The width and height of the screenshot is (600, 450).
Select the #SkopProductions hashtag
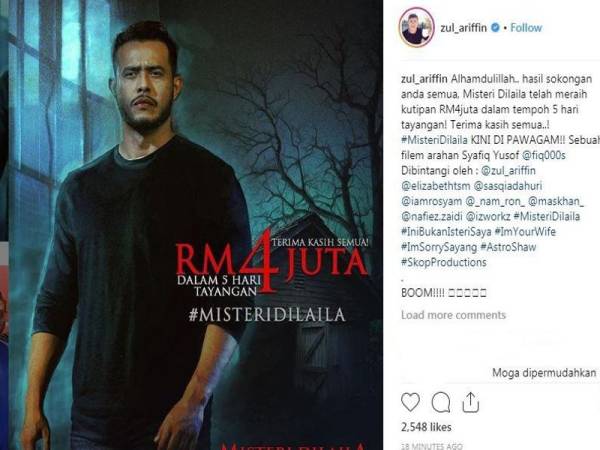(x=443, y=262)
